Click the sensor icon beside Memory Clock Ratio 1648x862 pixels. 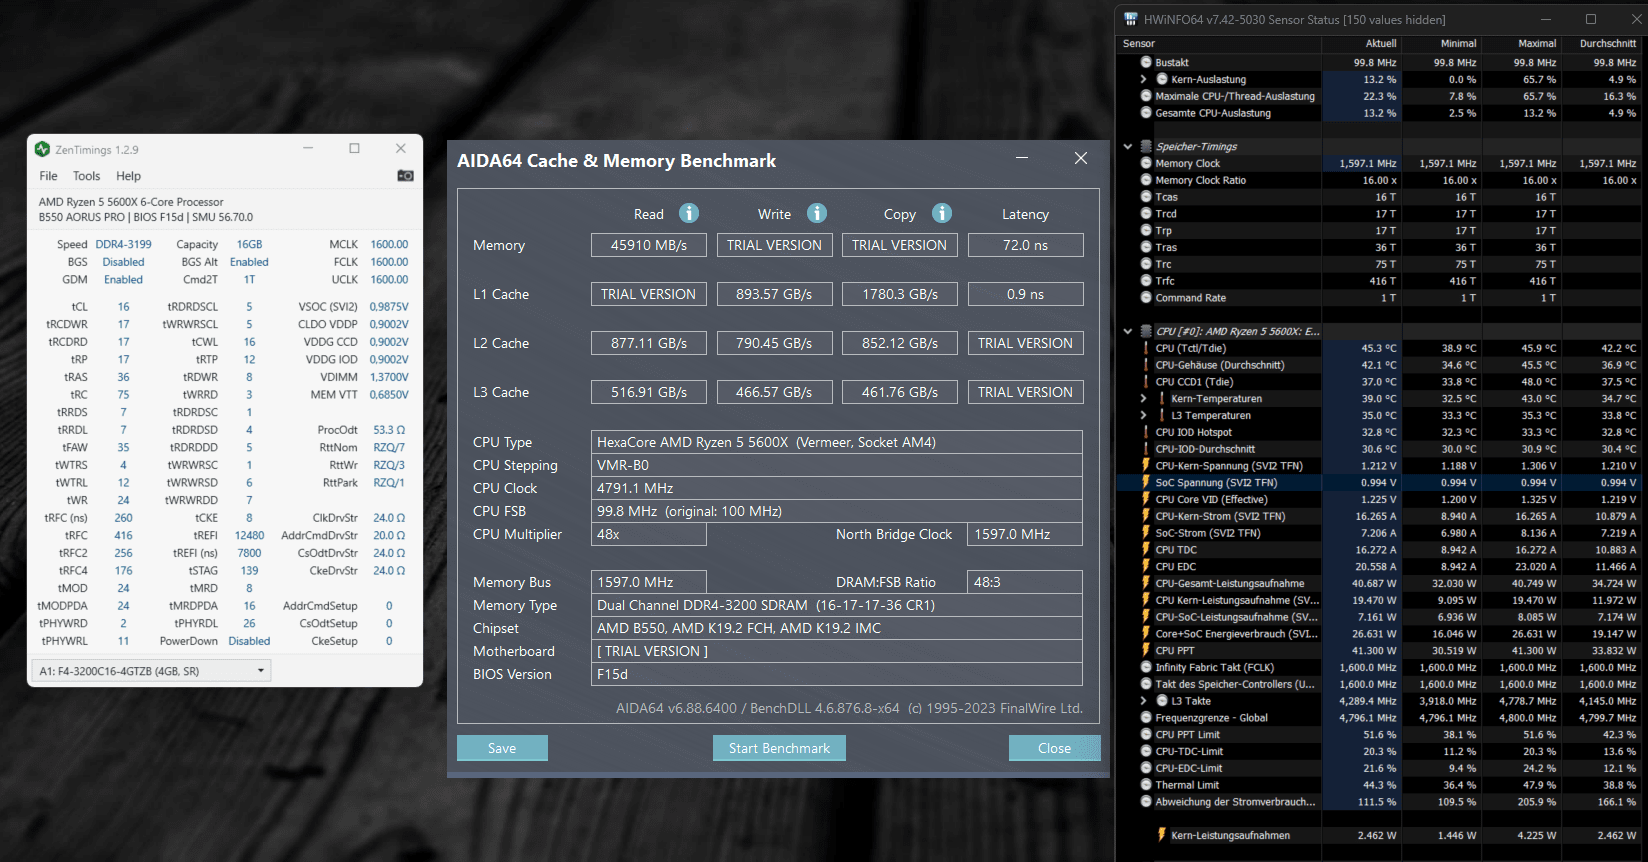(x=1146, y=180)
